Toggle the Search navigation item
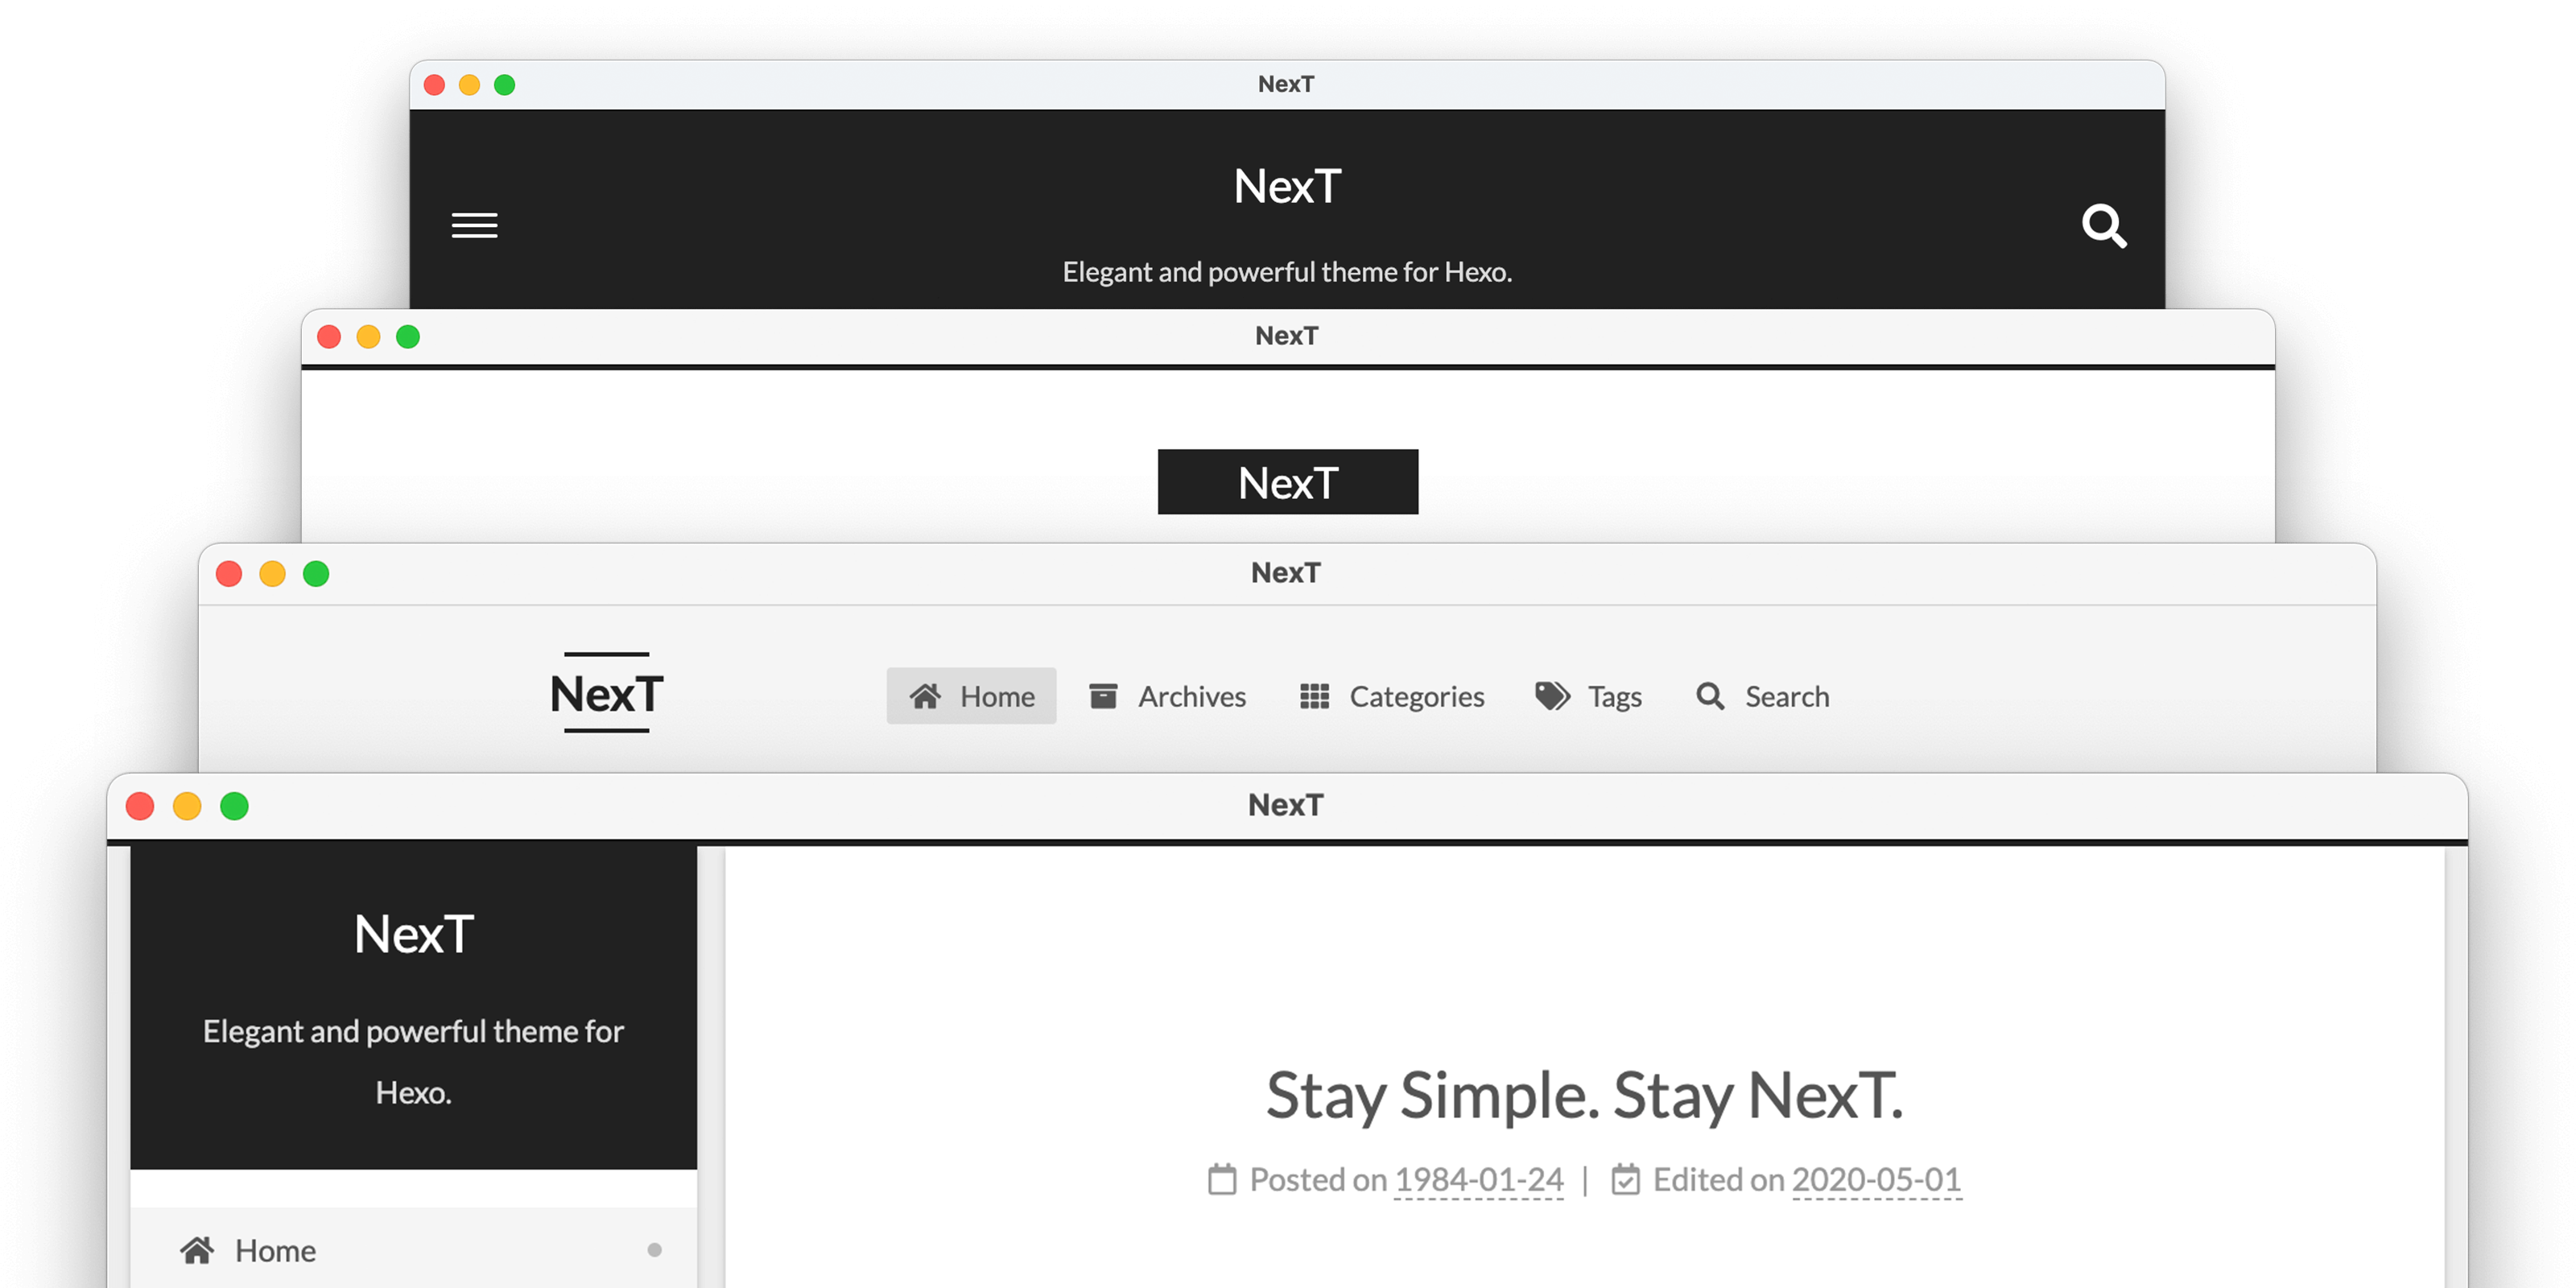 (1765, 693)
